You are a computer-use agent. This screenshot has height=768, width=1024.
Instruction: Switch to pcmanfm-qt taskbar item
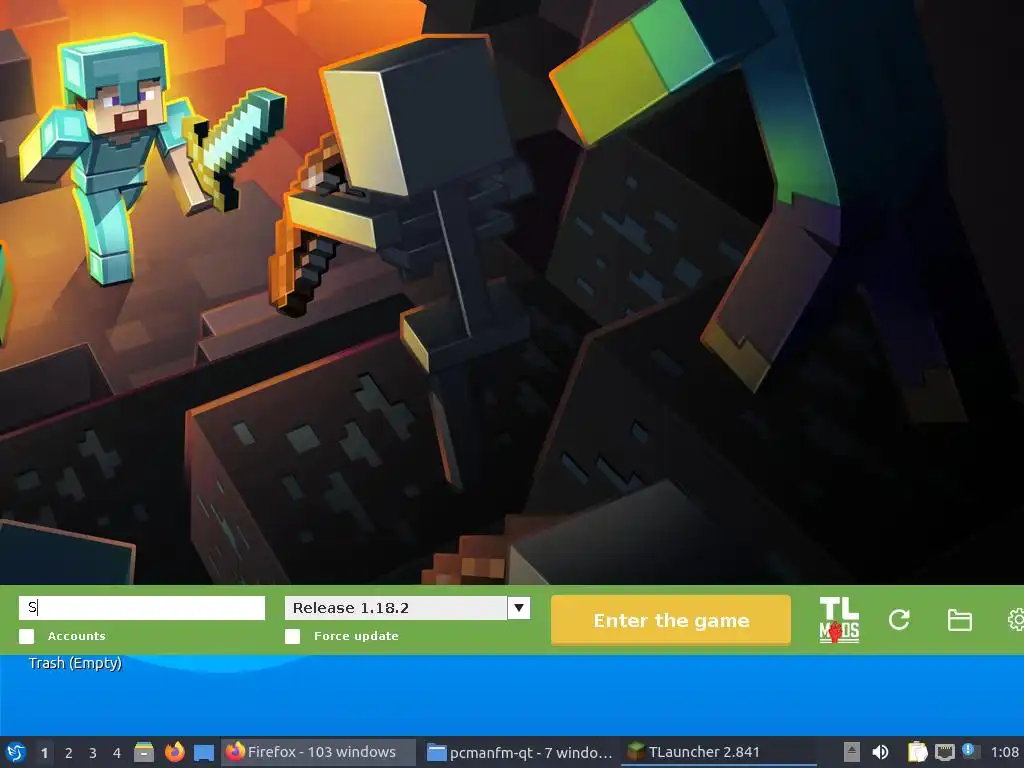(x=519, y=752)
